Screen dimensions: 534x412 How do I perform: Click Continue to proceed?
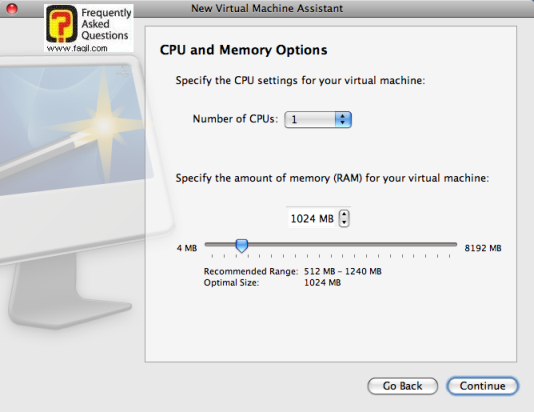tap(482, 386)
